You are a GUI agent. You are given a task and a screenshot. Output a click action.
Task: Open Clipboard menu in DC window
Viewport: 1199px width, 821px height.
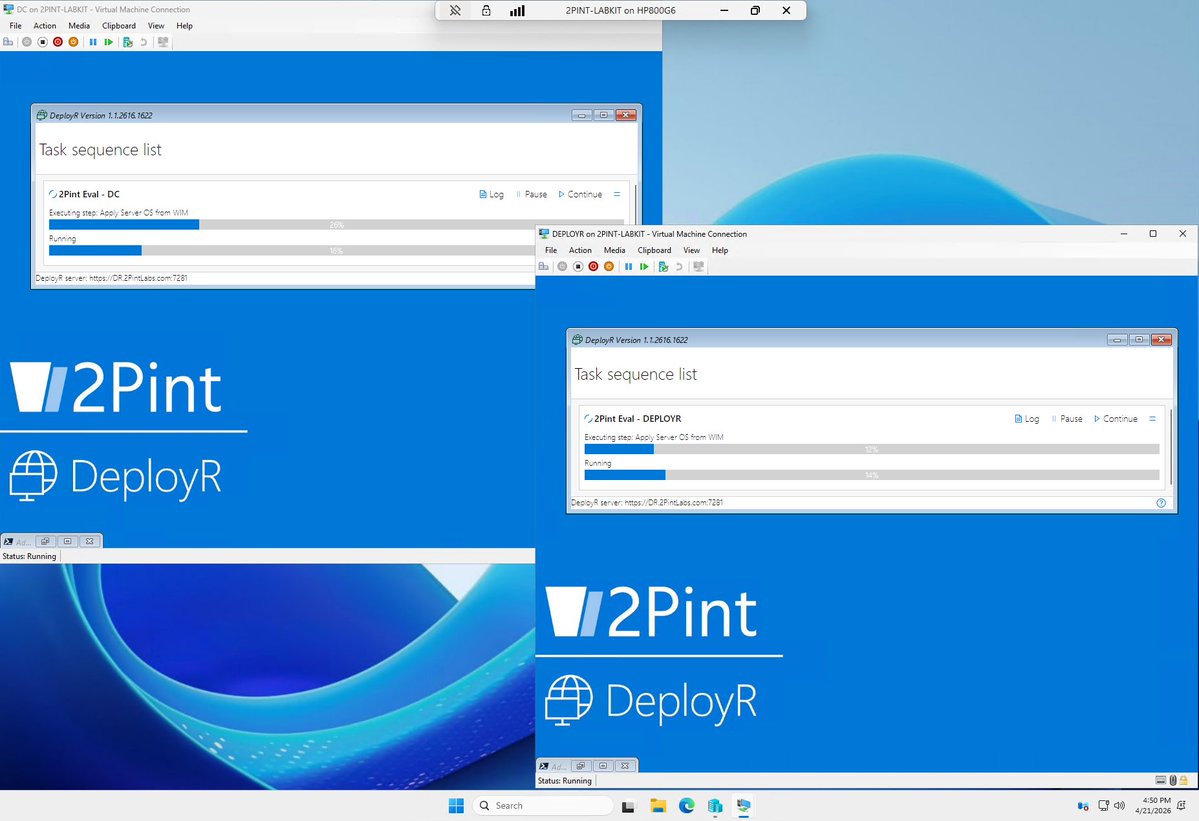(x=119, y=26)
